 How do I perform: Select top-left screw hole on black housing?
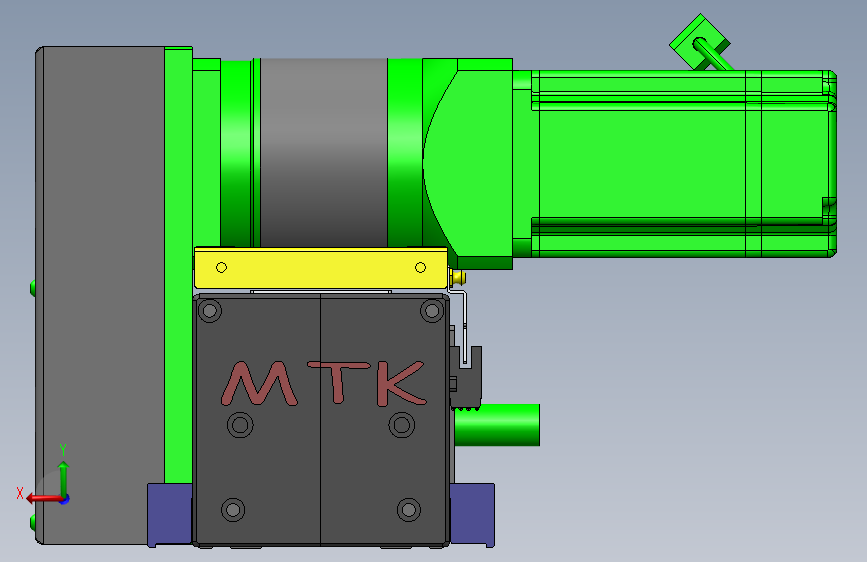210,311
